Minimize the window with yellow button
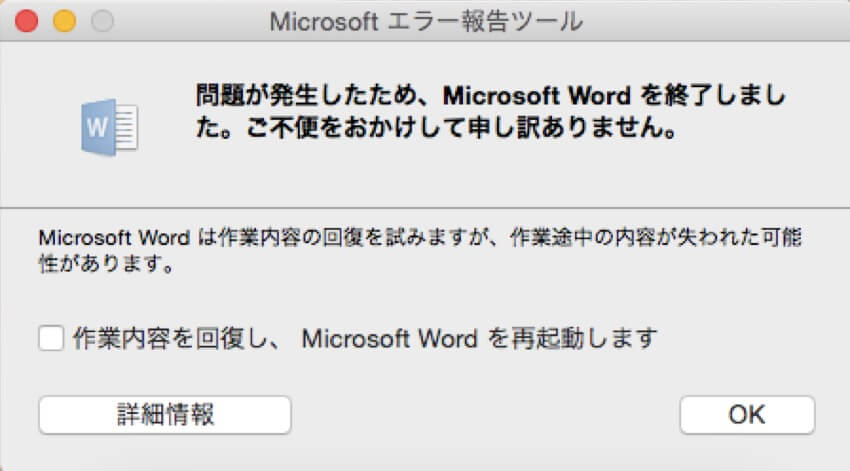The width and height of the screenshot is (850, 471). pyautogui.click(x=64, y=21)
